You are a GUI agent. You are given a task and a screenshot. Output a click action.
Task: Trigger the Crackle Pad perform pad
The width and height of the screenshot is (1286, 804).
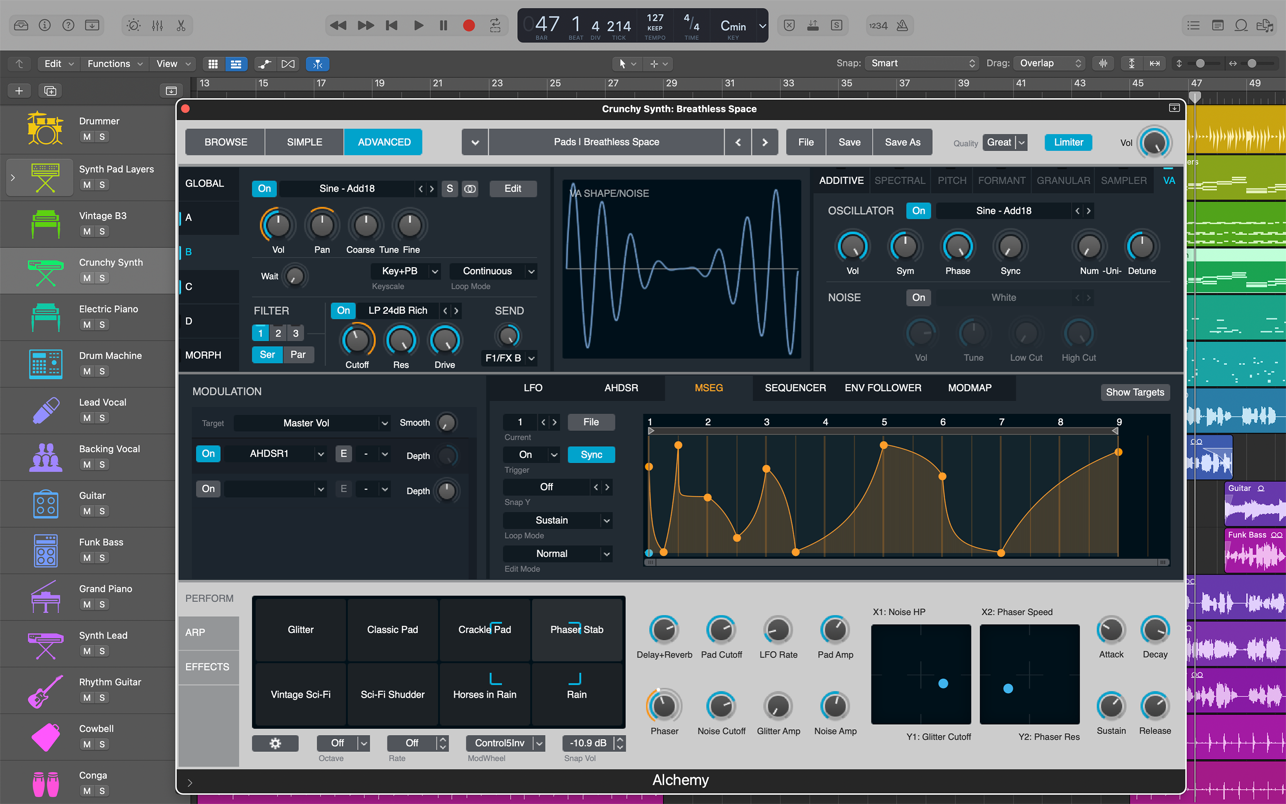pyautogui.click(x=484, y=629)
